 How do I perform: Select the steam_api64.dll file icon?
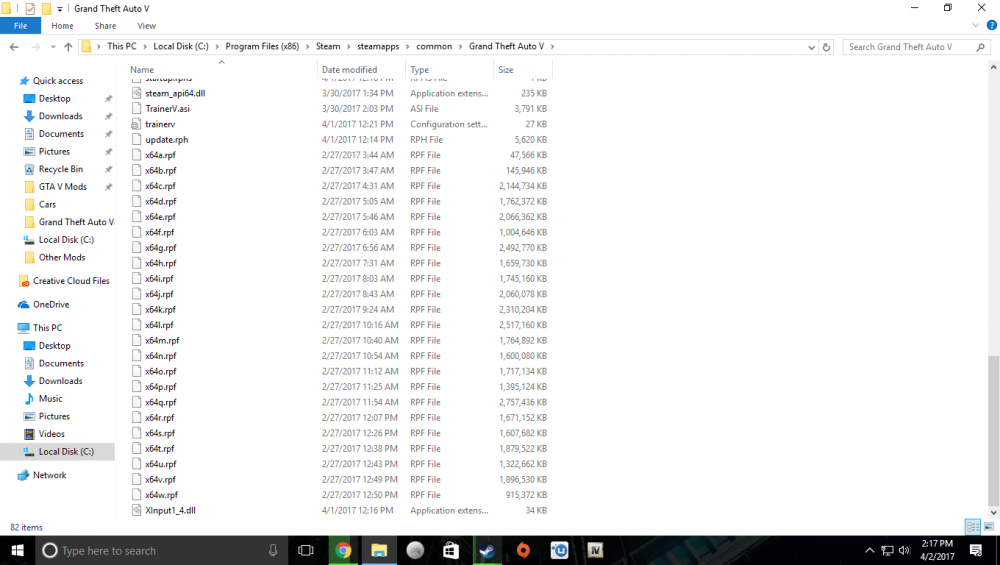136,93
